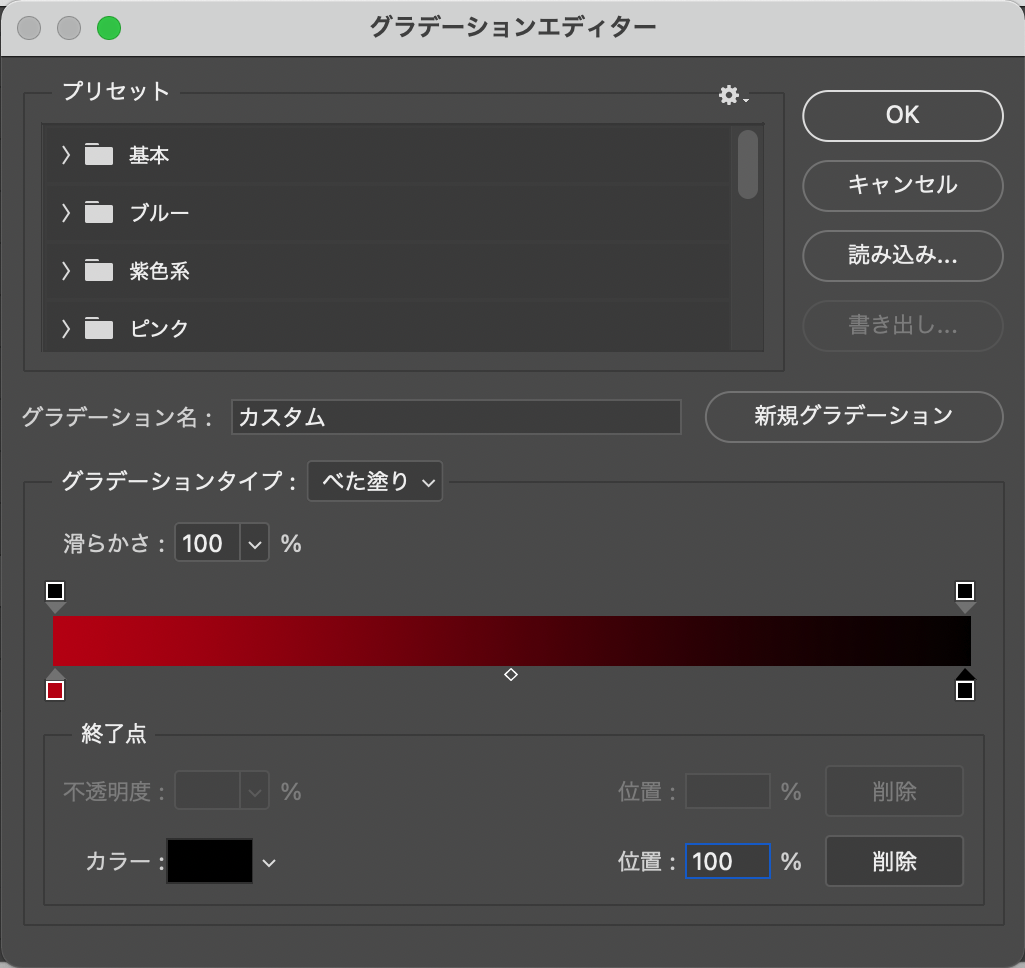Select the red color stop below gradient
Screen dimensions: 1025x968
click(x=55, y=690)
